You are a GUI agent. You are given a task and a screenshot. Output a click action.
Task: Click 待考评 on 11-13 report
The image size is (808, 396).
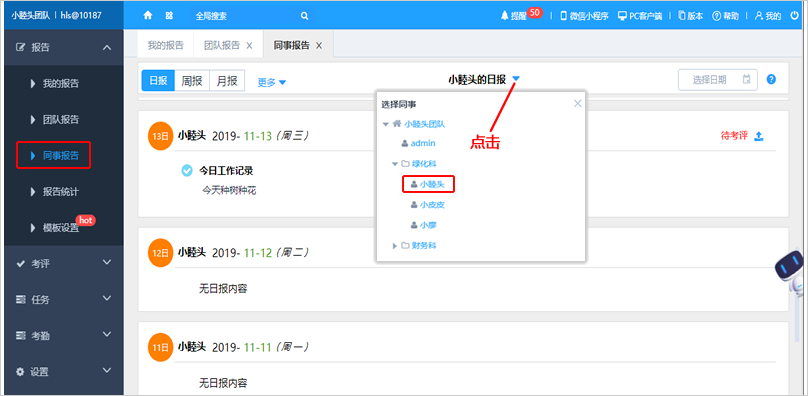point(734,136)
